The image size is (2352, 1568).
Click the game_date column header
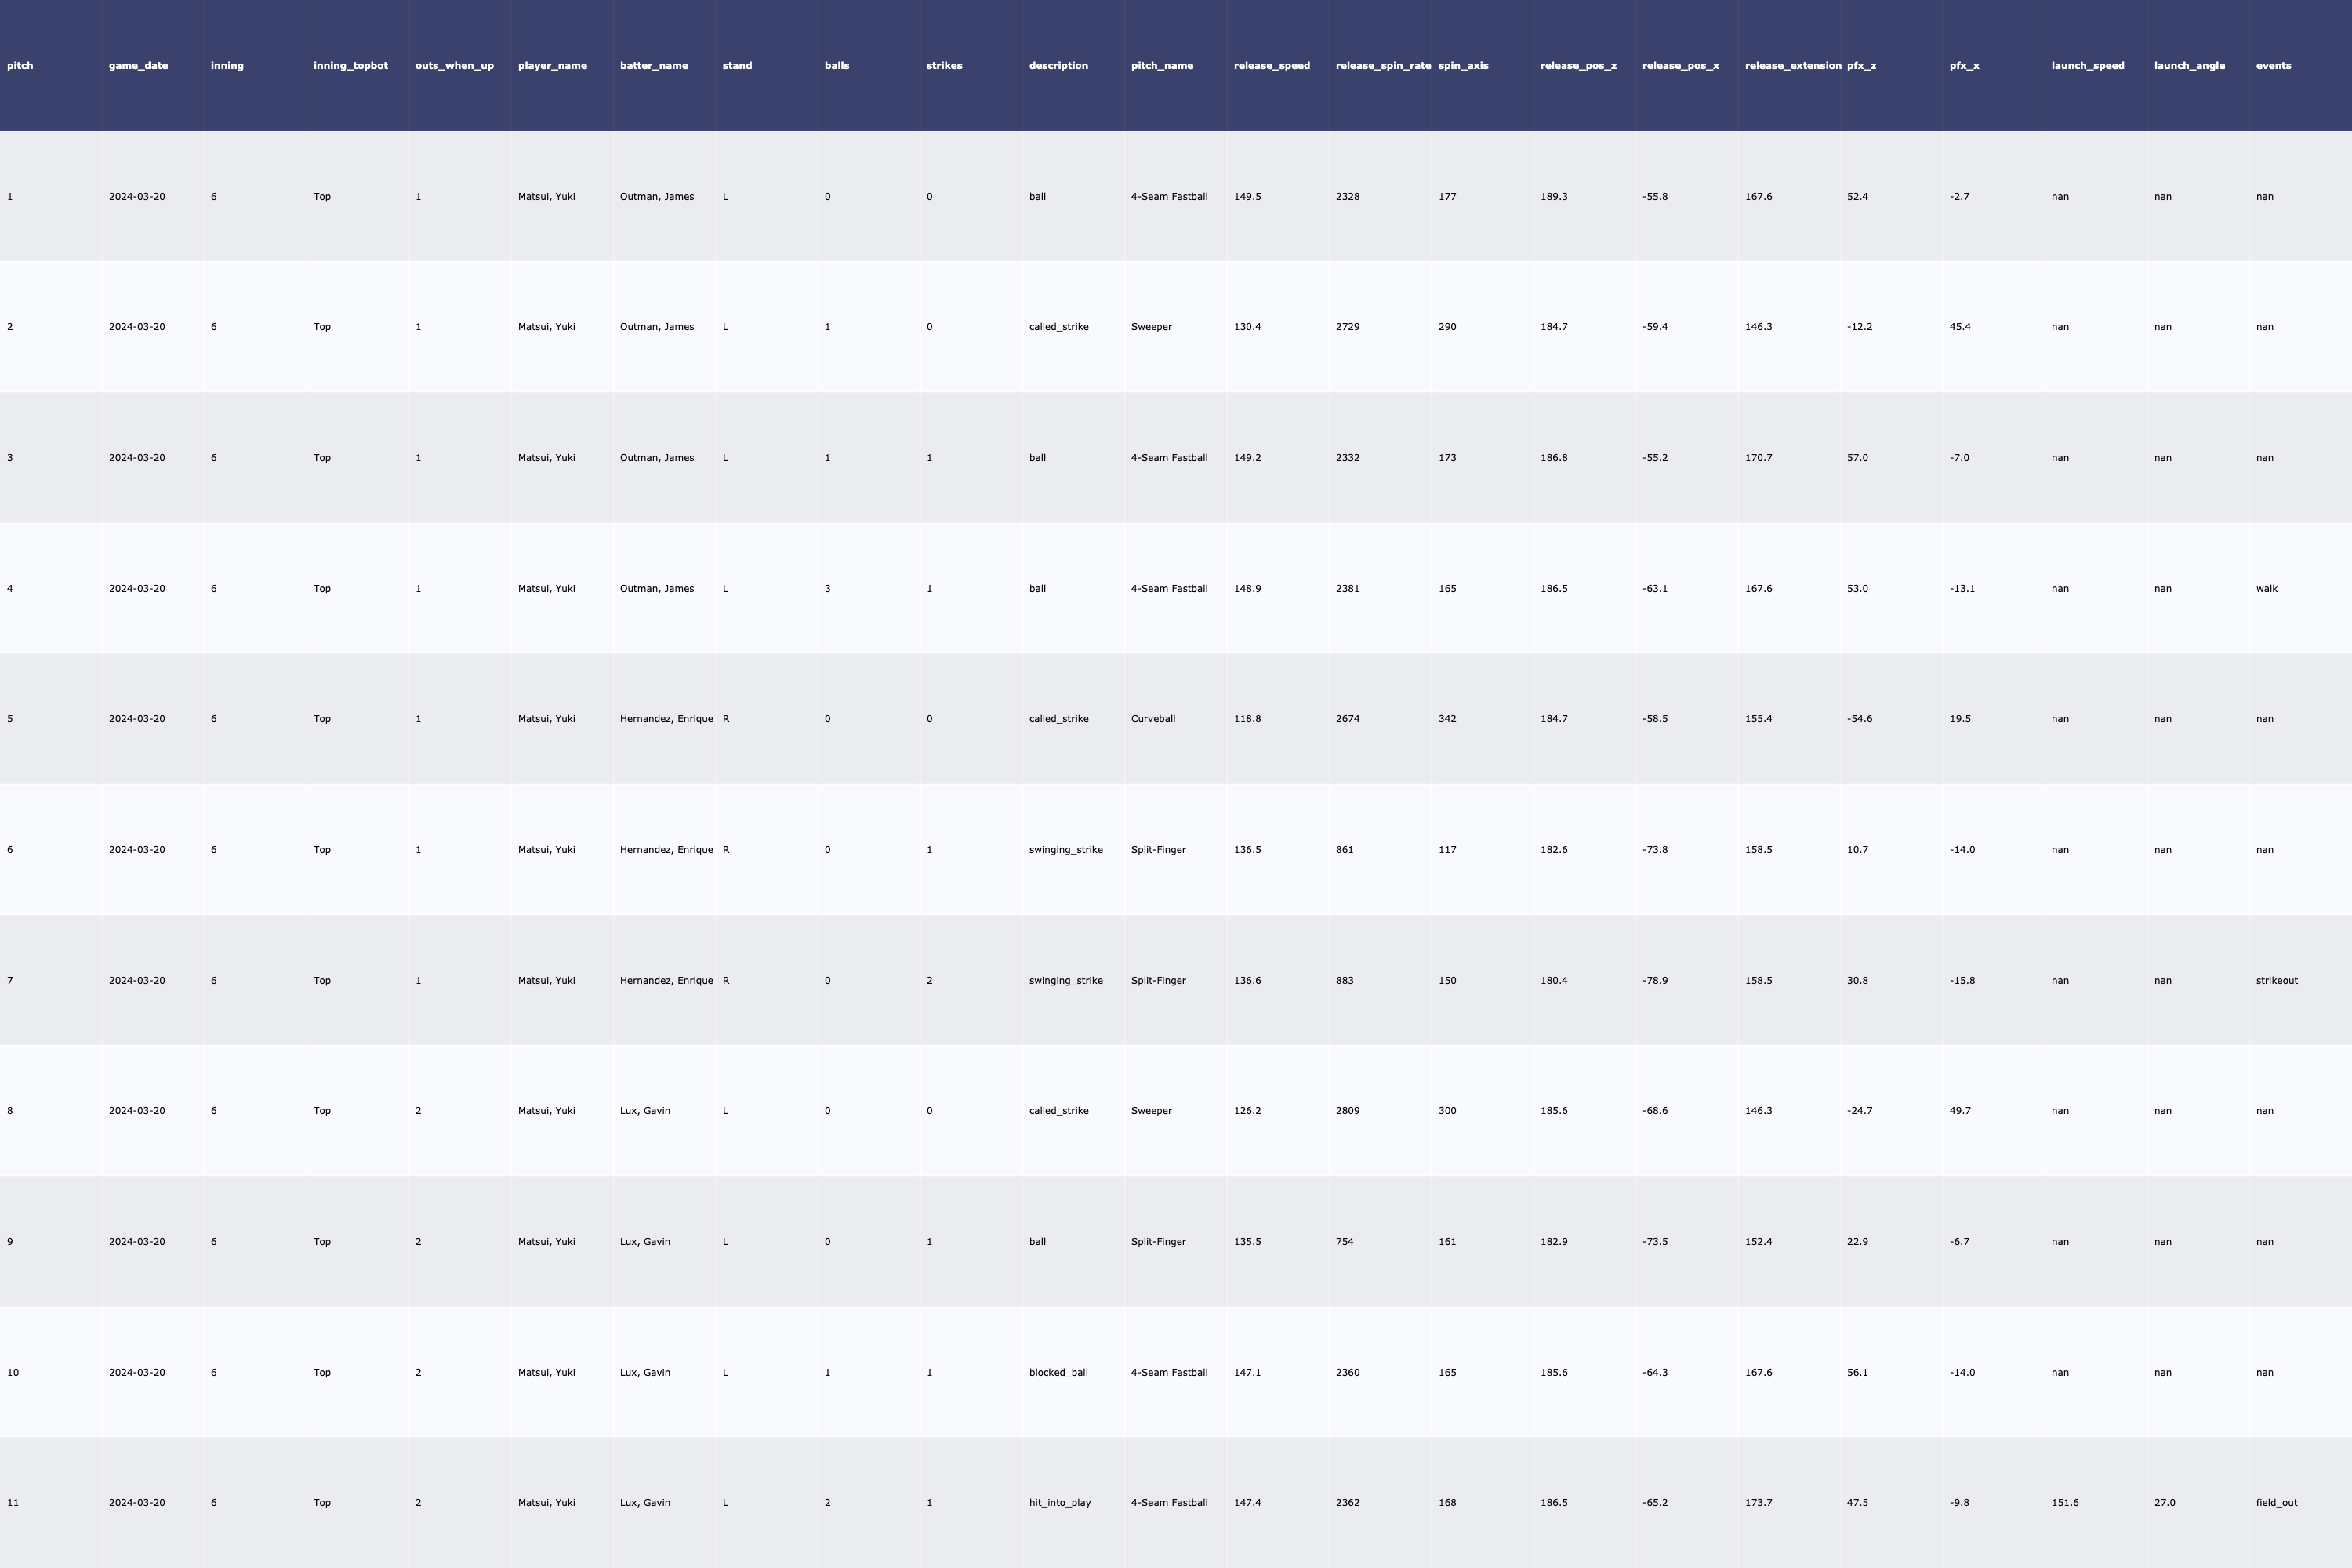coord(138,66)
